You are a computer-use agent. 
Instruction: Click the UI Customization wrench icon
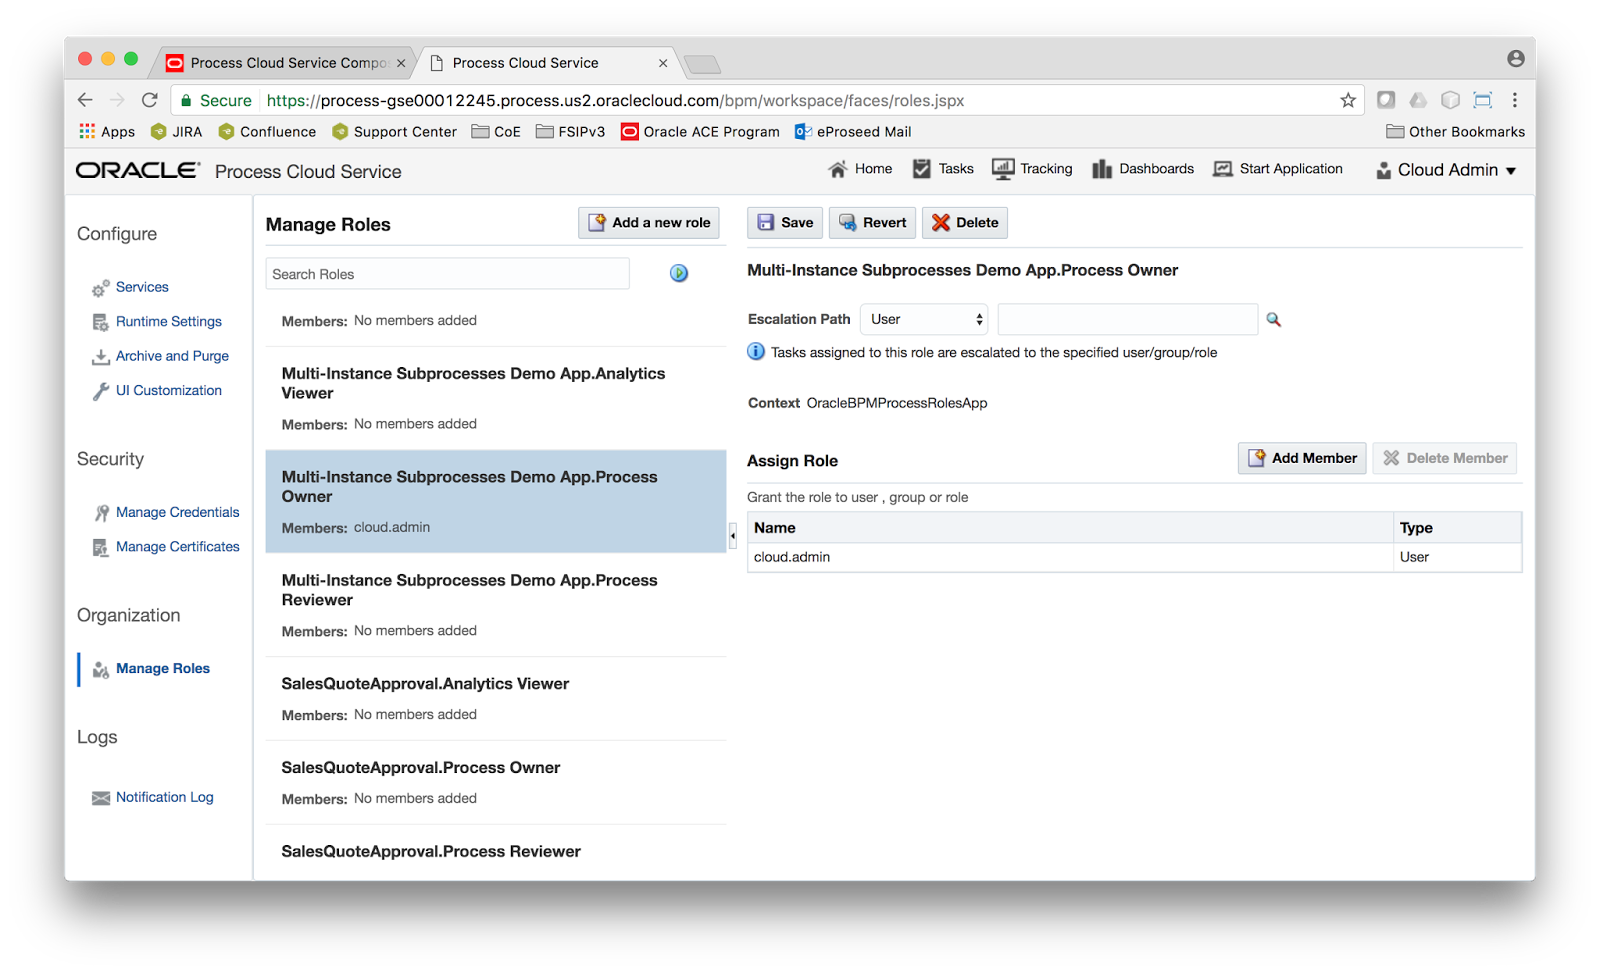101,391
